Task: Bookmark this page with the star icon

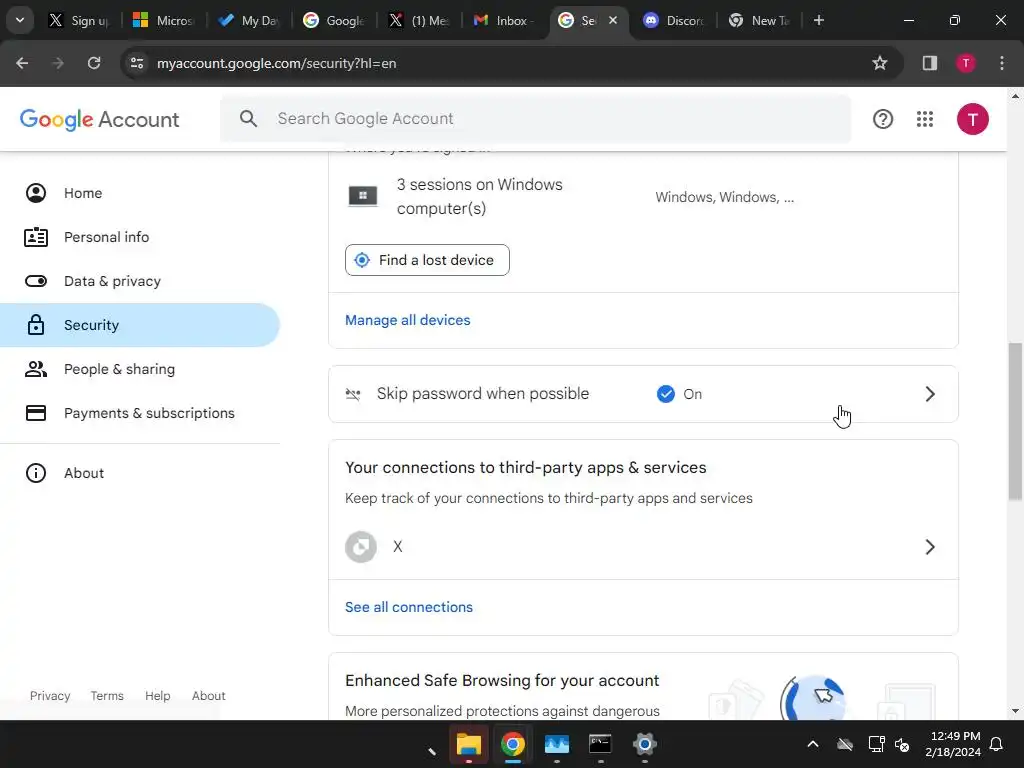Action: point(880,63)
